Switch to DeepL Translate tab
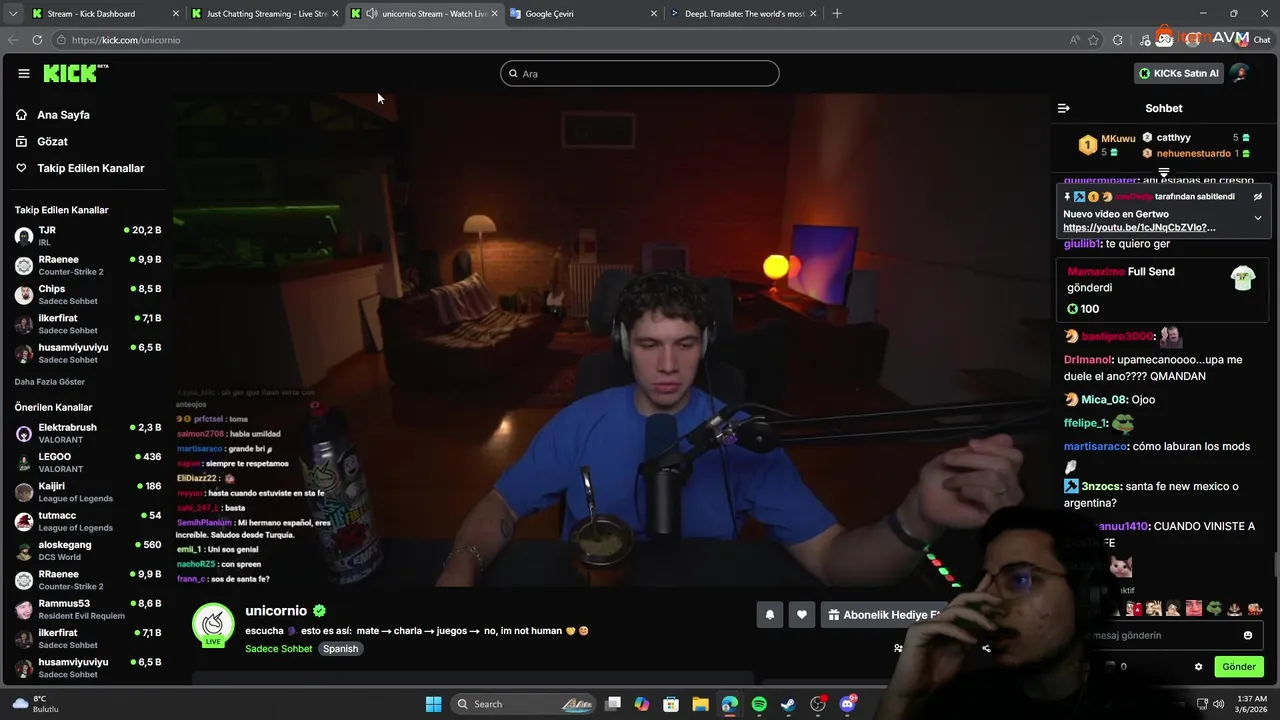 (744, 14)
